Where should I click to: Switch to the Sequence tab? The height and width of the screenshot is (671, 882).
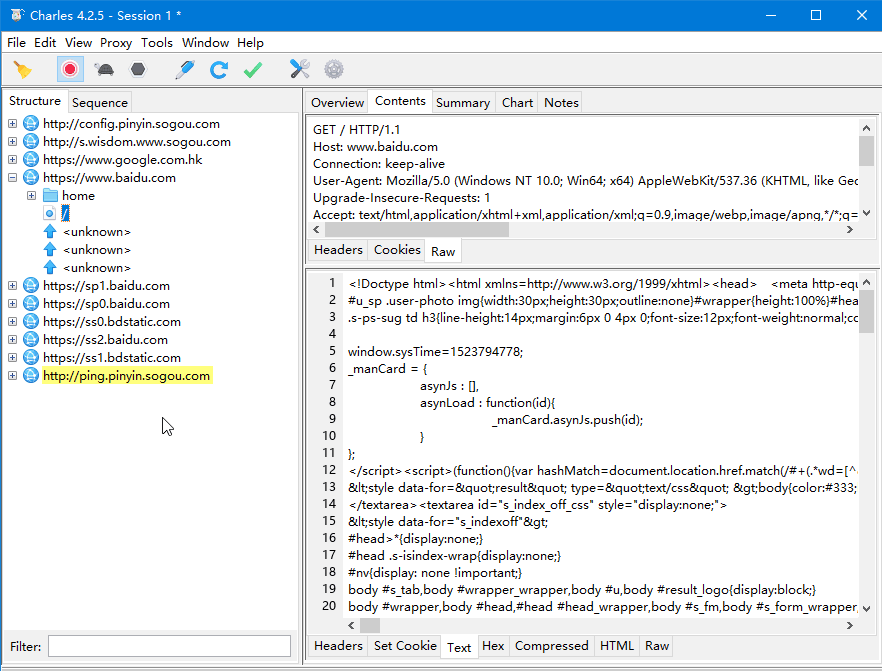100,103
